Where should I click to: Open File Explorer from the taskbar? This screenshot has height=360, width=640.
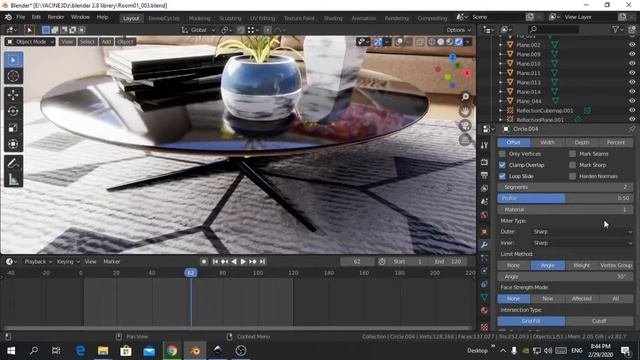click(103, 351)
